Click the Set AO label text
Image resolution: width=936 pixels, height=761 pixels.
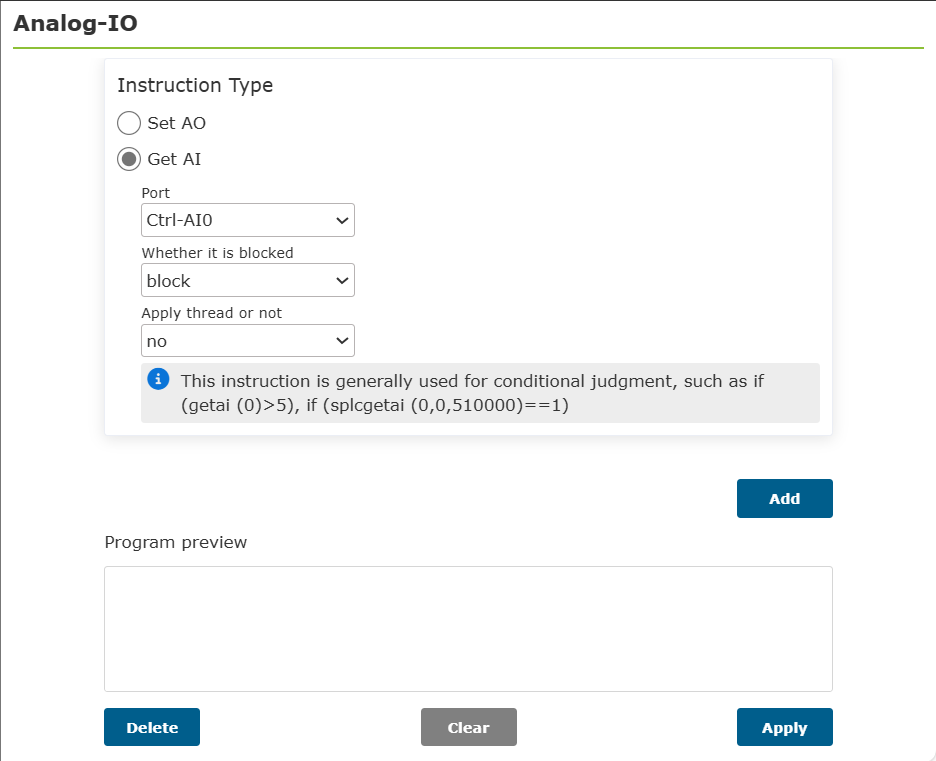(x=177, y=123)
